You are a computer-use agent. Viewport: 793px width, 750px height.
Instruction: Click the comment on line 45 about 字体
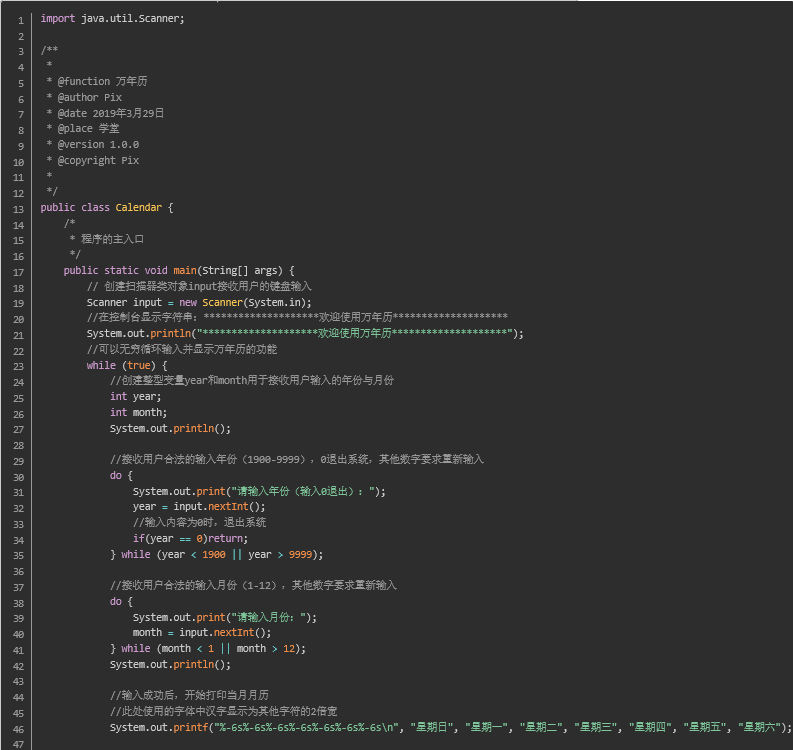tap(224, 712)
